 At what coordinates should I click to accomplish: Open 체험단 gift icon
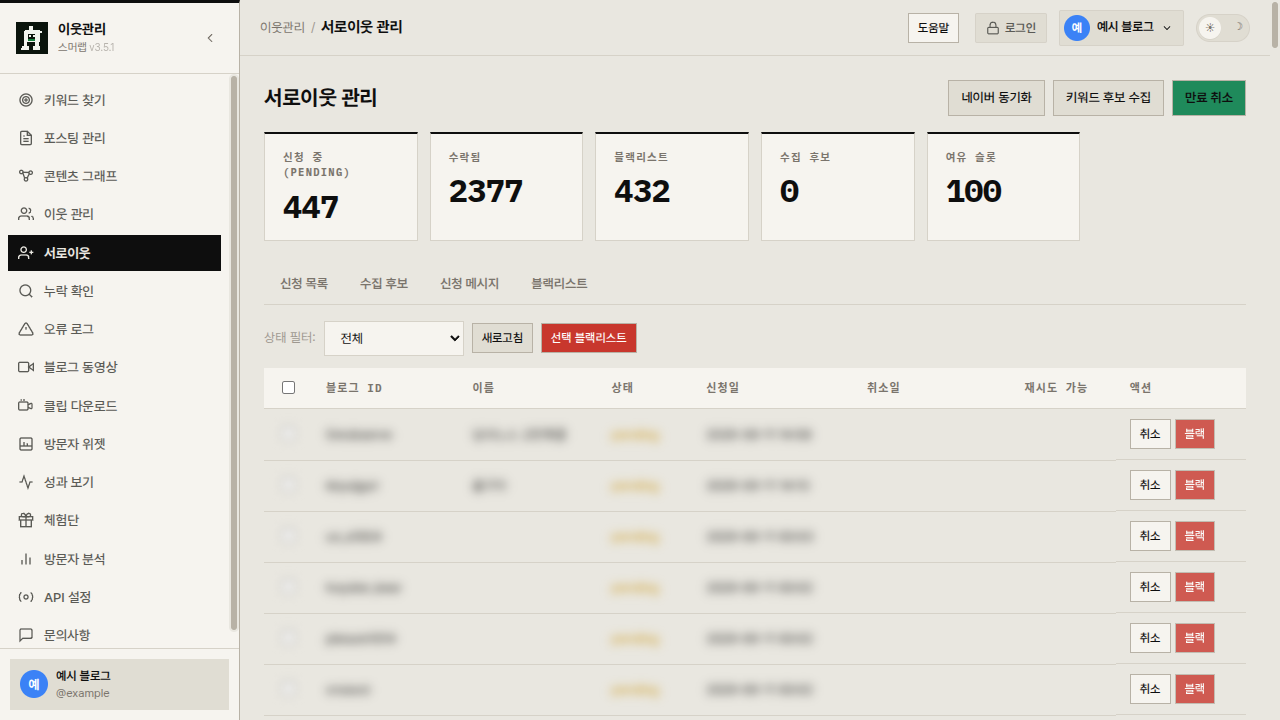coord(26,520)
